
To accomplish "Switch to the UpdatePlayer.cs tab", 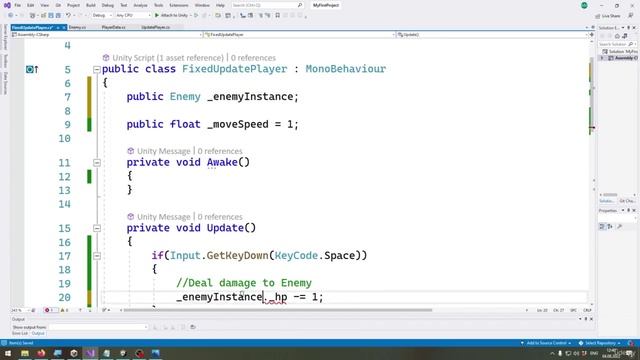I will pyautogui.click(x=156, y=27).
